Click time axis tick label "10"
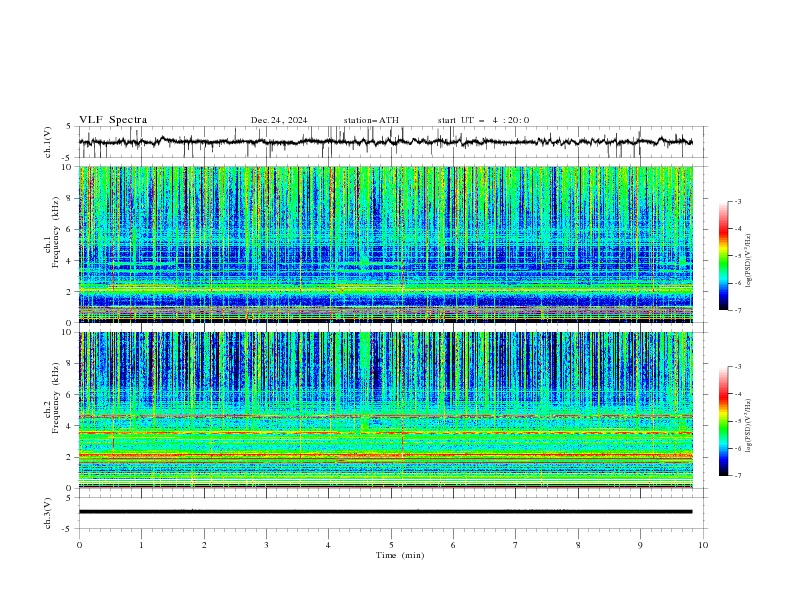 703,545
